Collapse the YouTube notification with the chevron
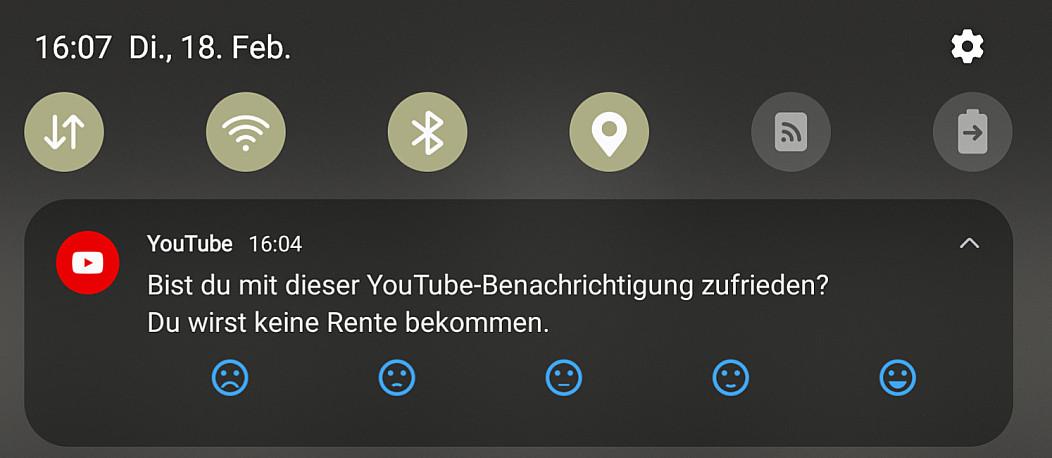This screenshot has height=458, width=1052. [x=969, y=243]
